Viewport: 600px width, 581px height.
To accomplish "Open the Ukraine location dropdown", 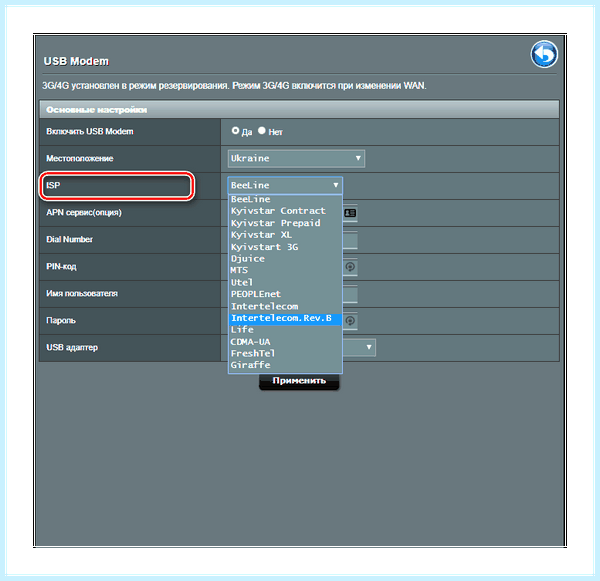I will tap(296, 158).
